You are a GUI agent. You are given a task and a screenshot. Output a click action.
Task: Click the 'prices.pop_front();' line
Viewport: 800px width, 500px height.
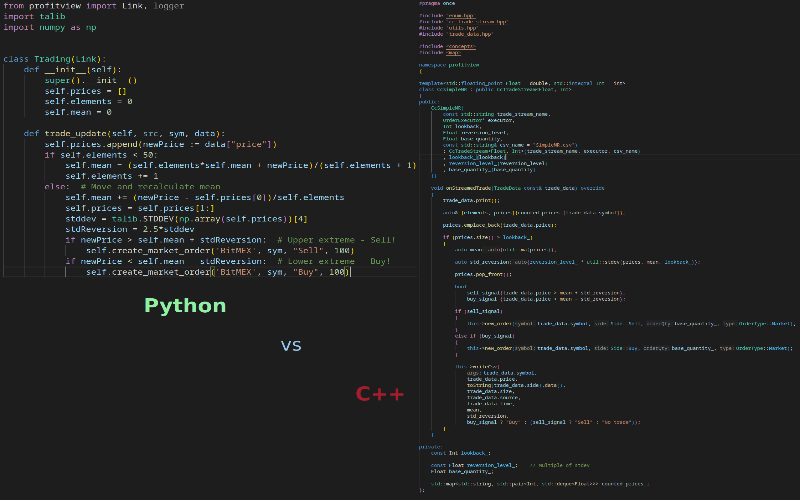coord(483,274)
